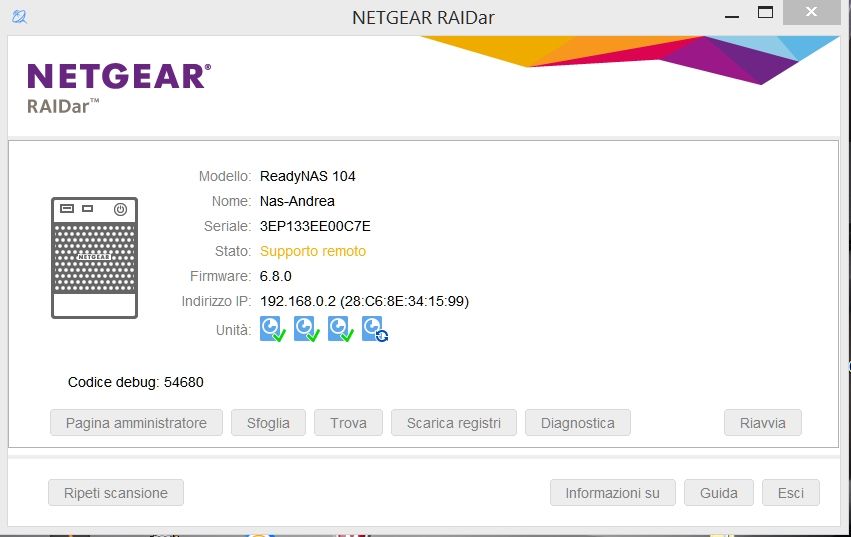Click the RAIDar app icon in title bar
851x537 pixels.
tap(19, 17)
